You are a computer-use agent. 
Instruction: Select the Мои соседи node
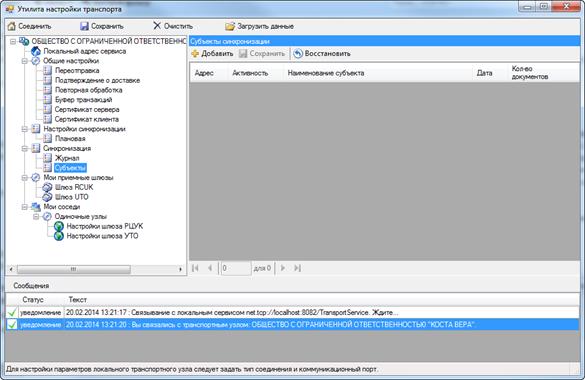[x=62, y=207]
